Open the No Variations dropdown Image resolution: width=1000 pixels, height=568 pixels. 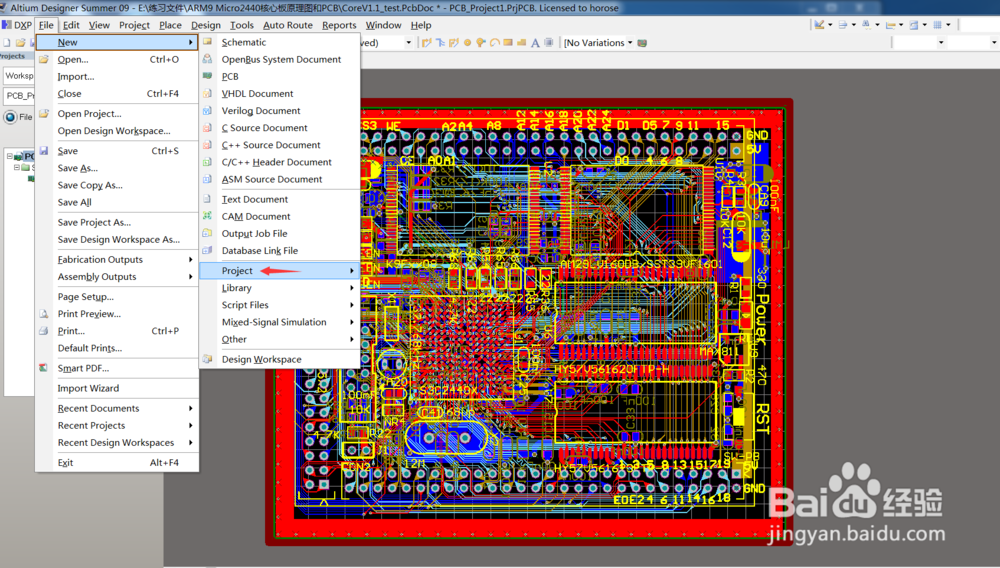[630, 43]
